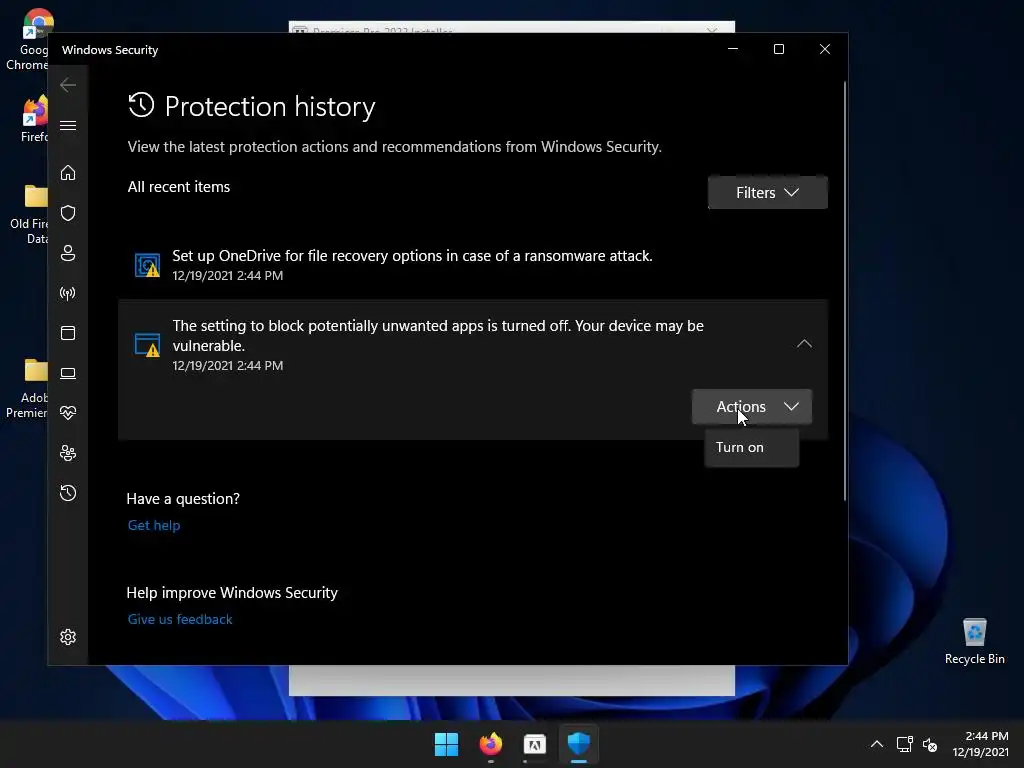
Task: Open the taskbar clock and date
Action: [980, 744]
